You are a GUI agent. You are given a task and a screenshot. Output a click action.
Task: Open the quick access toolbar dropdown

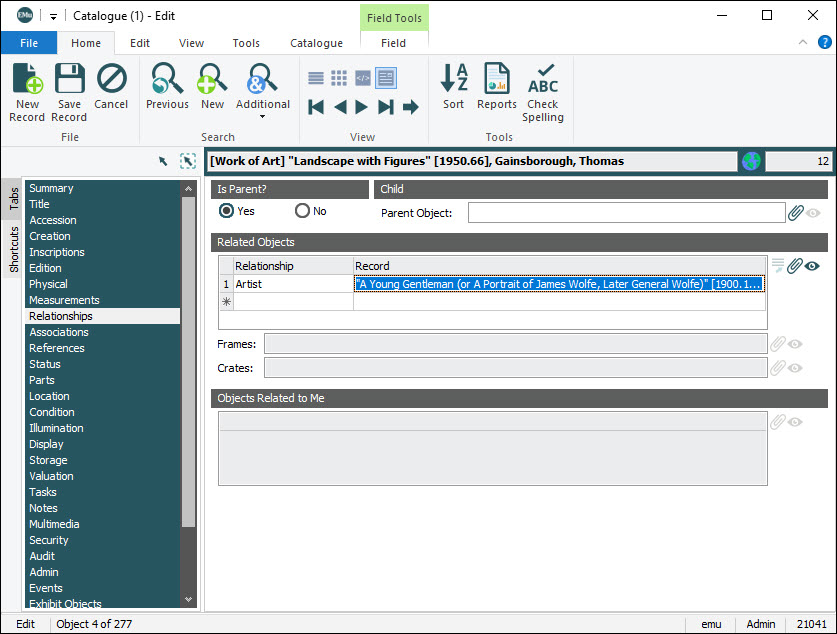pos(53,16)
